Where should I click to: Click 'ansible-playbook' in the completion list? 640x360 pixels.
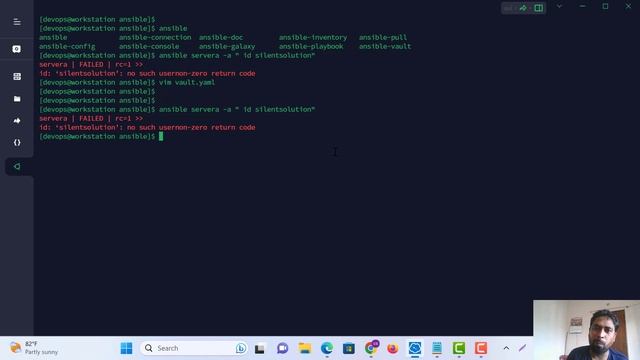311,47
